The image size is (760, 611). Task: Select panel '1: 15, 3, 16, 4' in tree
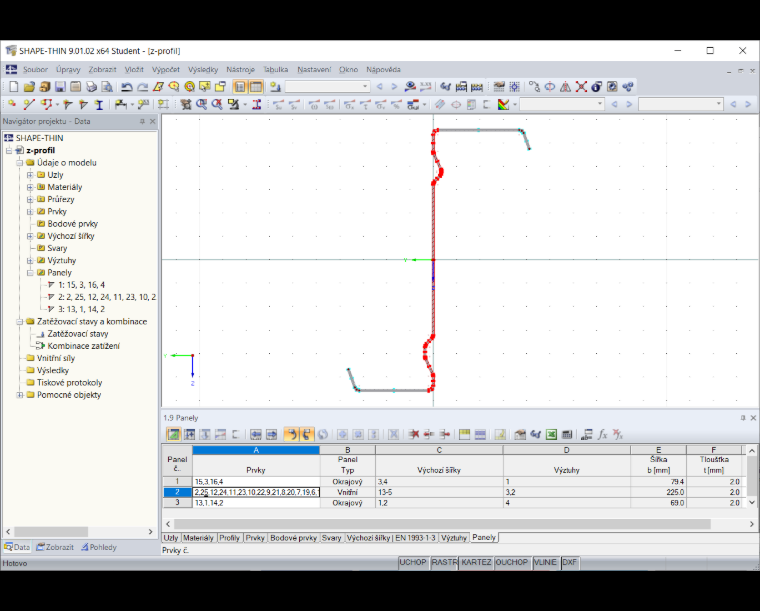(81, 285)
